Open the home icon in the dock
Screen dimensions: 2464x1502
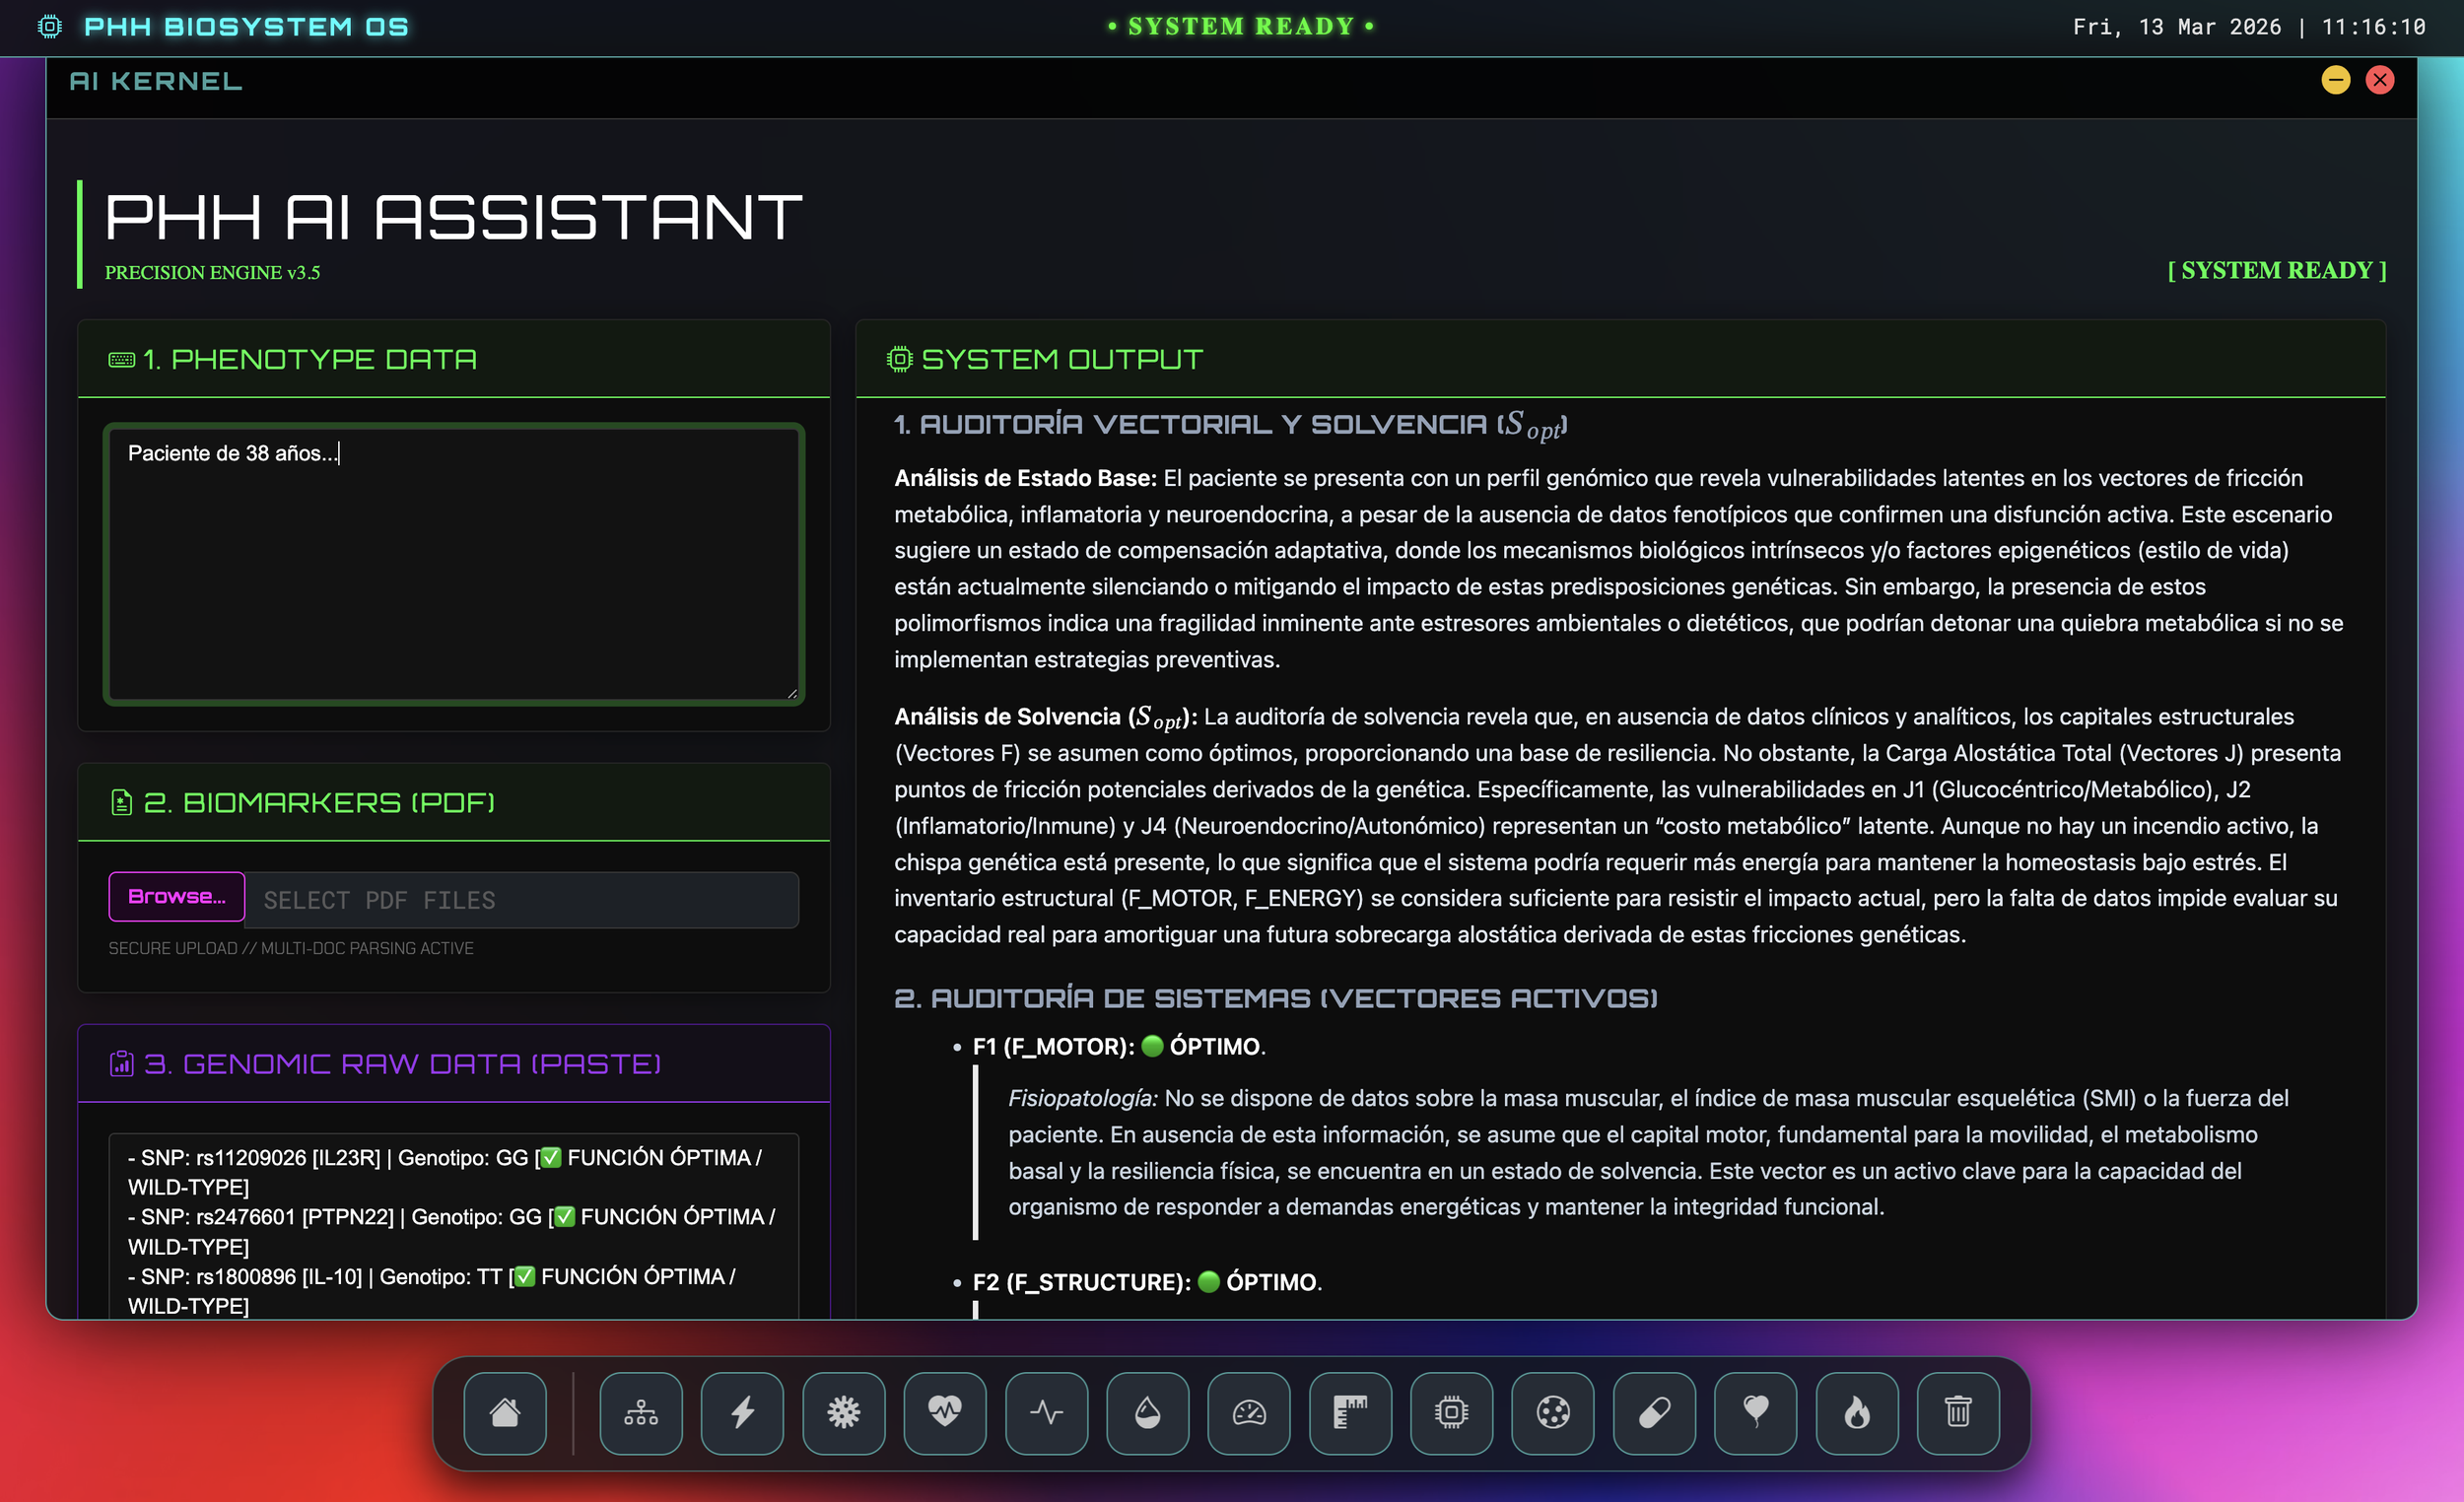click(x=505, y=1412)
